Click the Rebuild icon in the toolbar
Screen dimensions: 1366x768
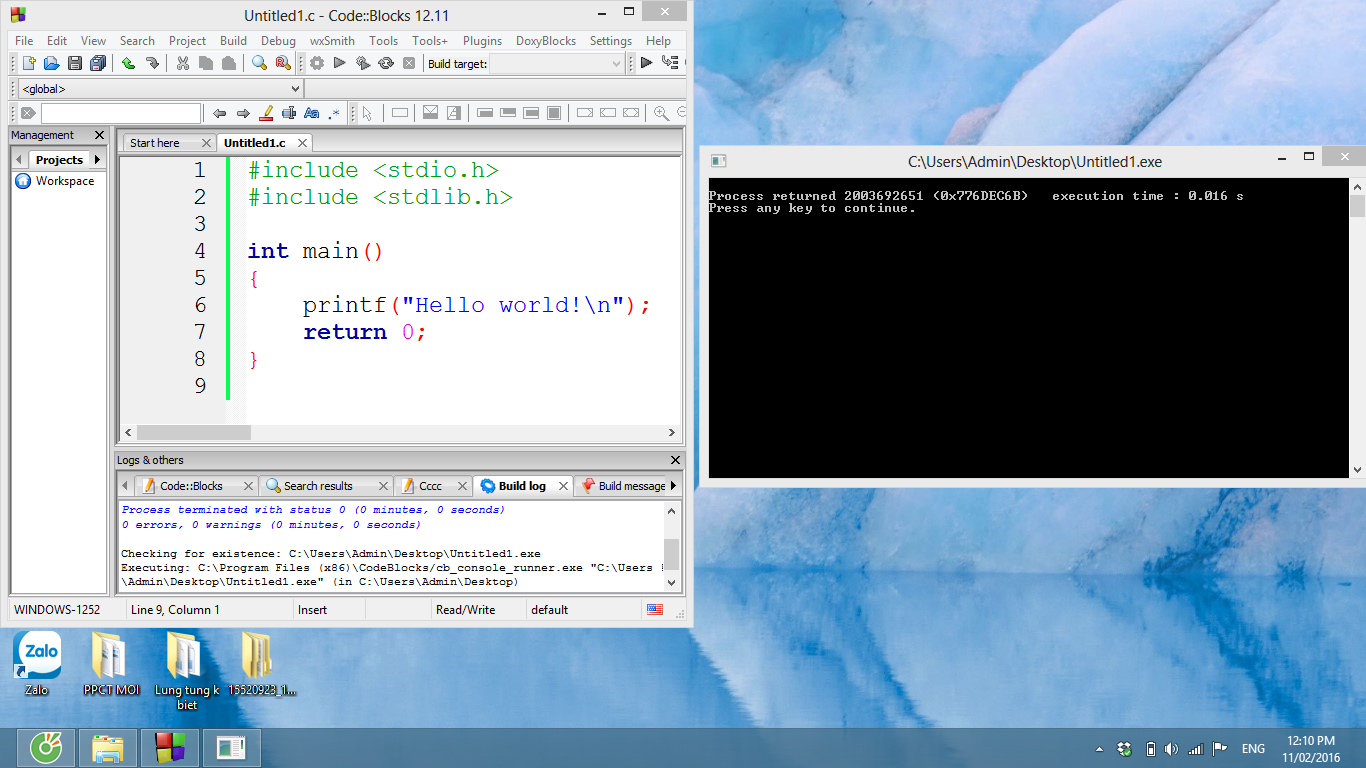[386, 63]
